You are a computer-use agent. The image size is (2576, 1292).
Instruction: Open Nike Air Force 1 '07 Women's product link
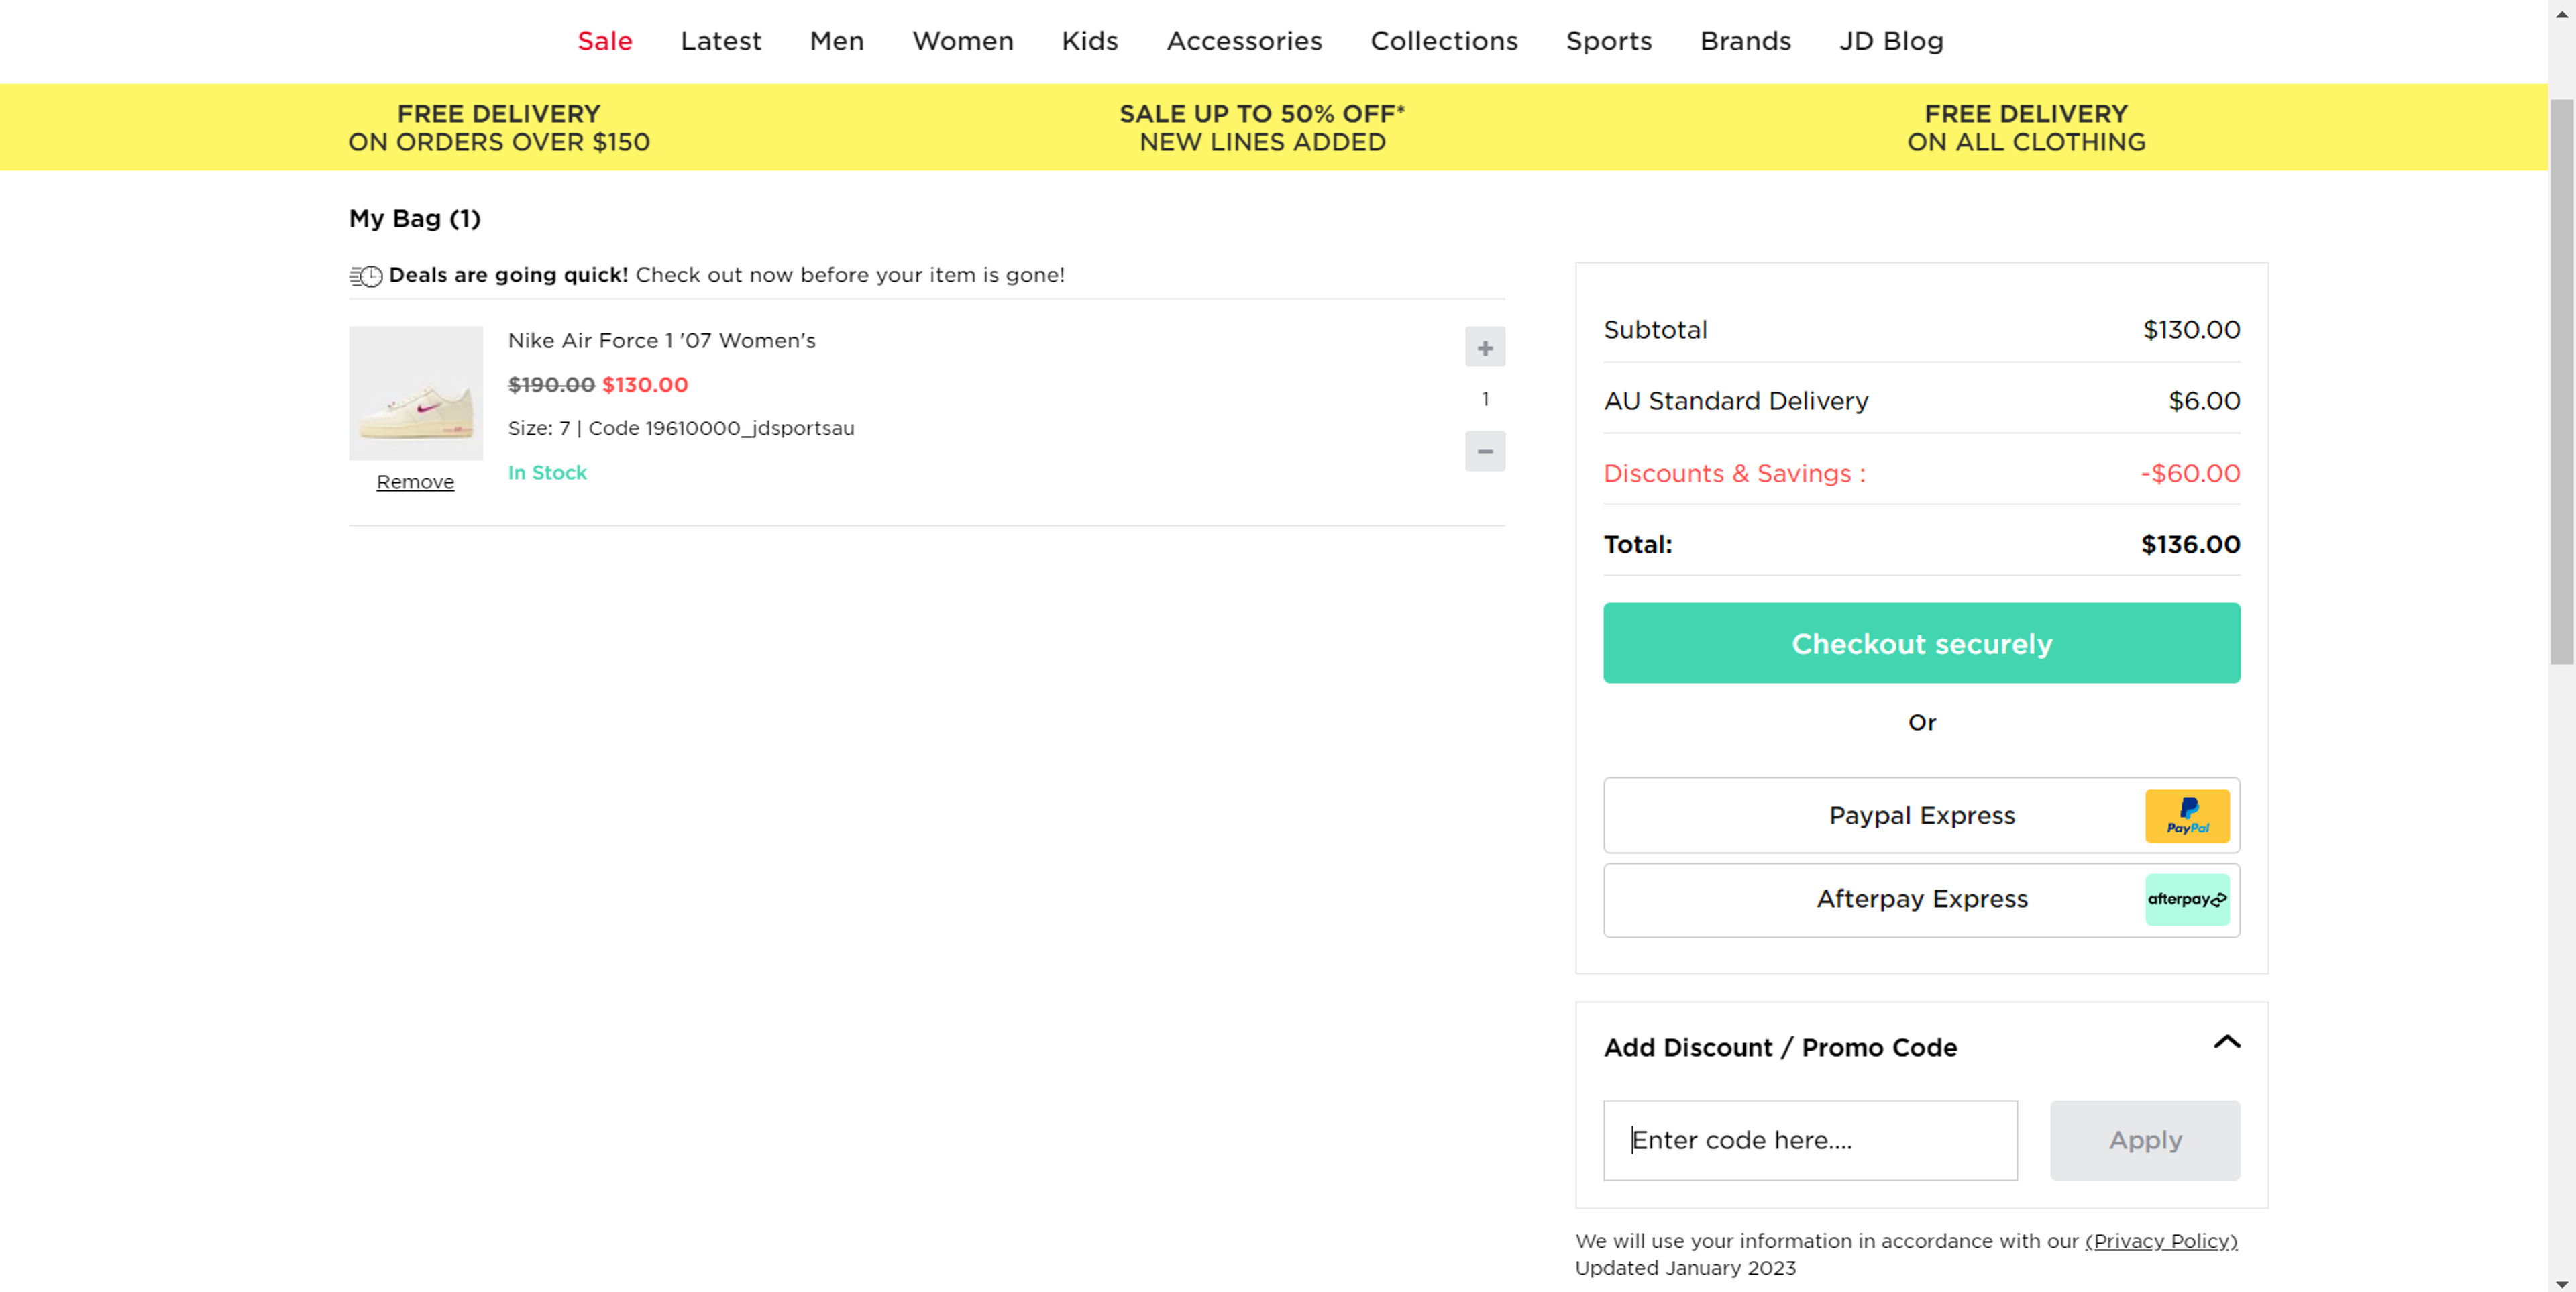tap(661, 341)
